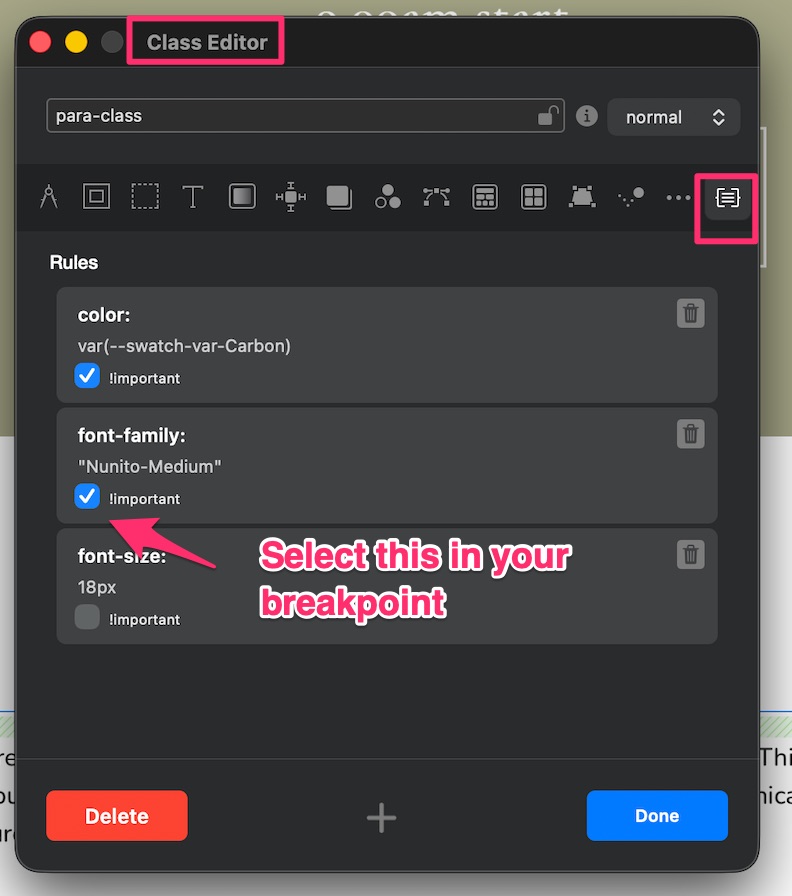This screenshot has width=792, height=896.
Task: Open the custom rules list icon
Action: [727, 198]
